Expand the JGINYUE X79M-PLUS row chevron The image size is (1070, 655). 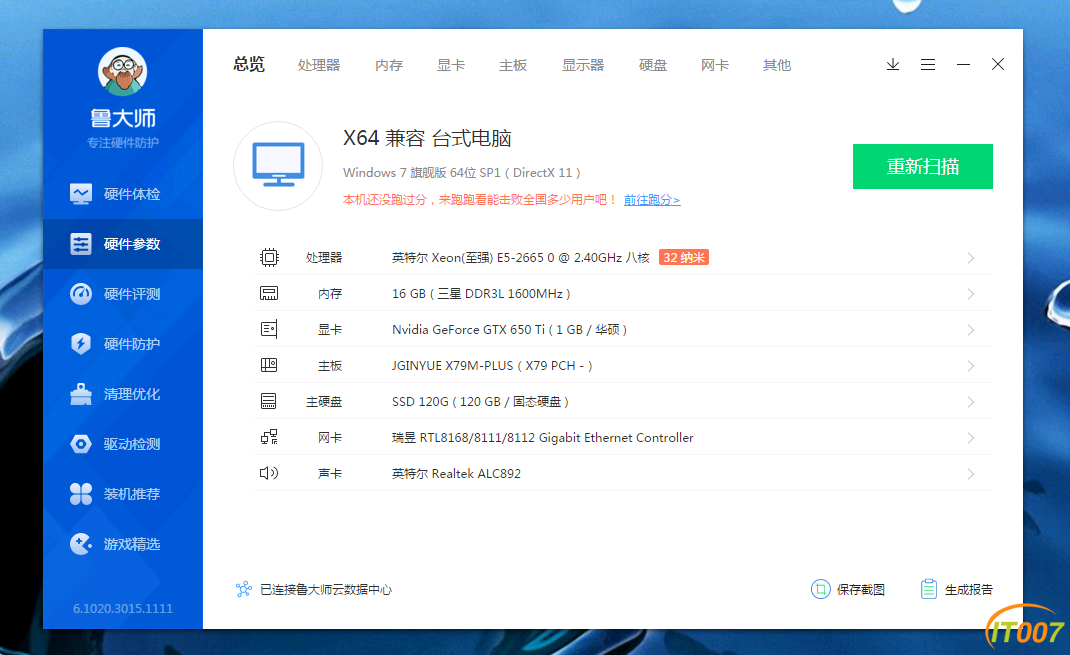(970, 366)
